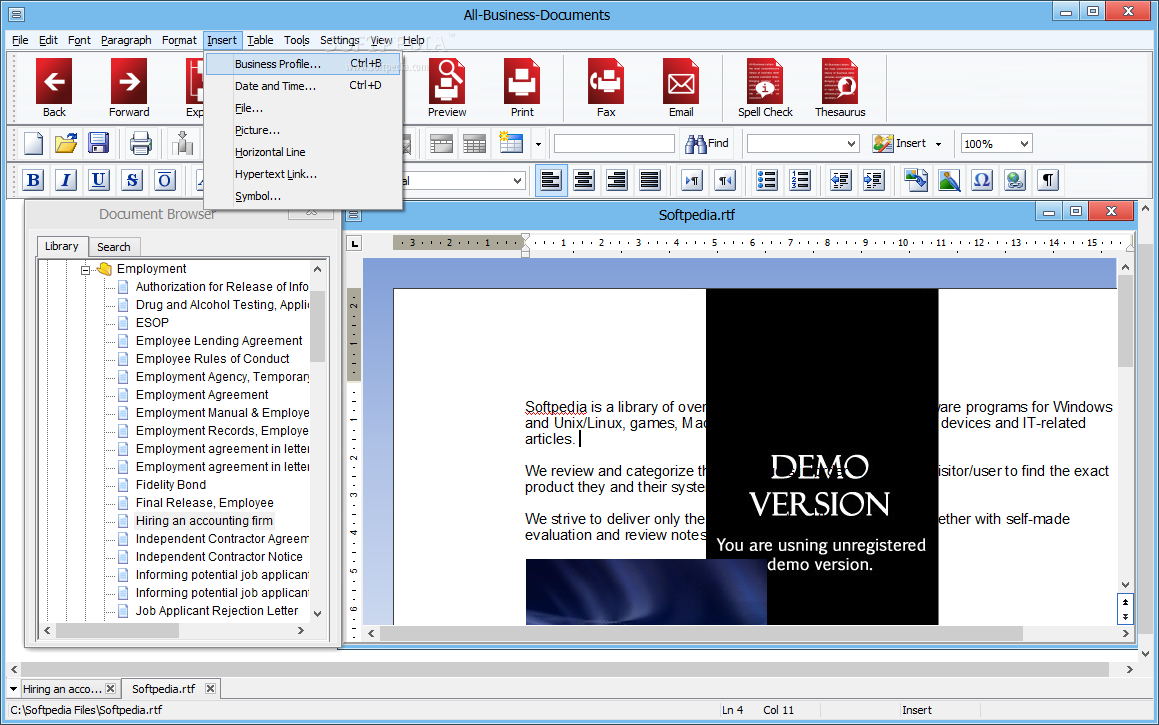Click the table grid icon before the star table

coord(475,143)
